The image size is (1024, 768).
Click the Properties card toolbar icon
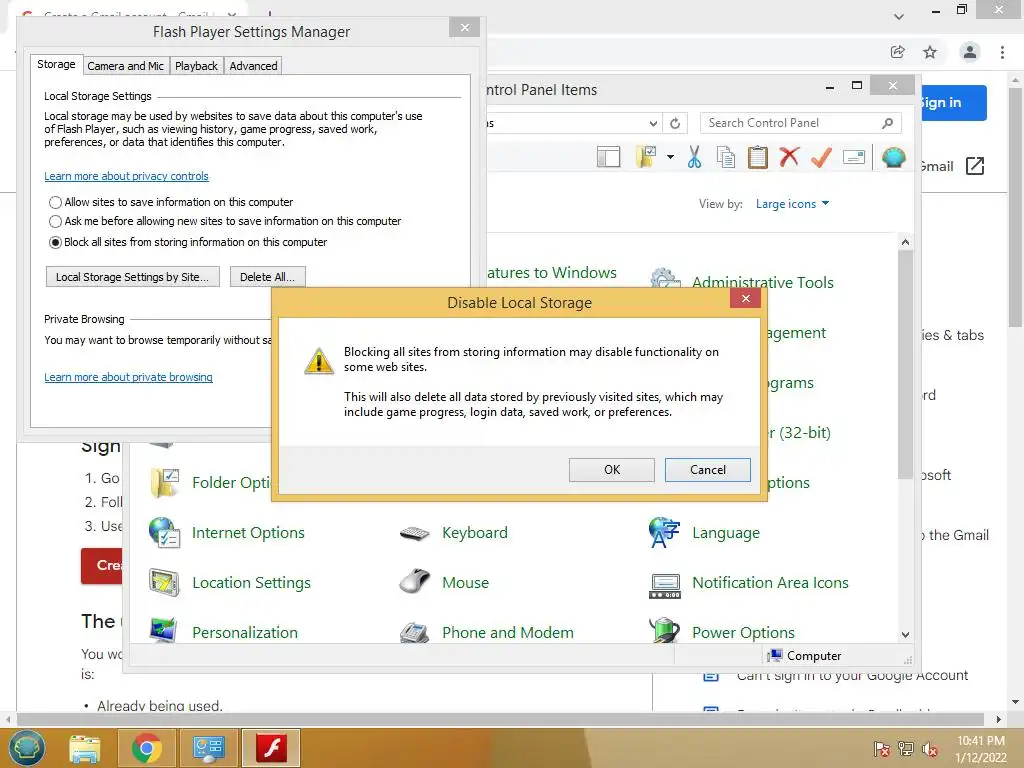click(854, 157)
